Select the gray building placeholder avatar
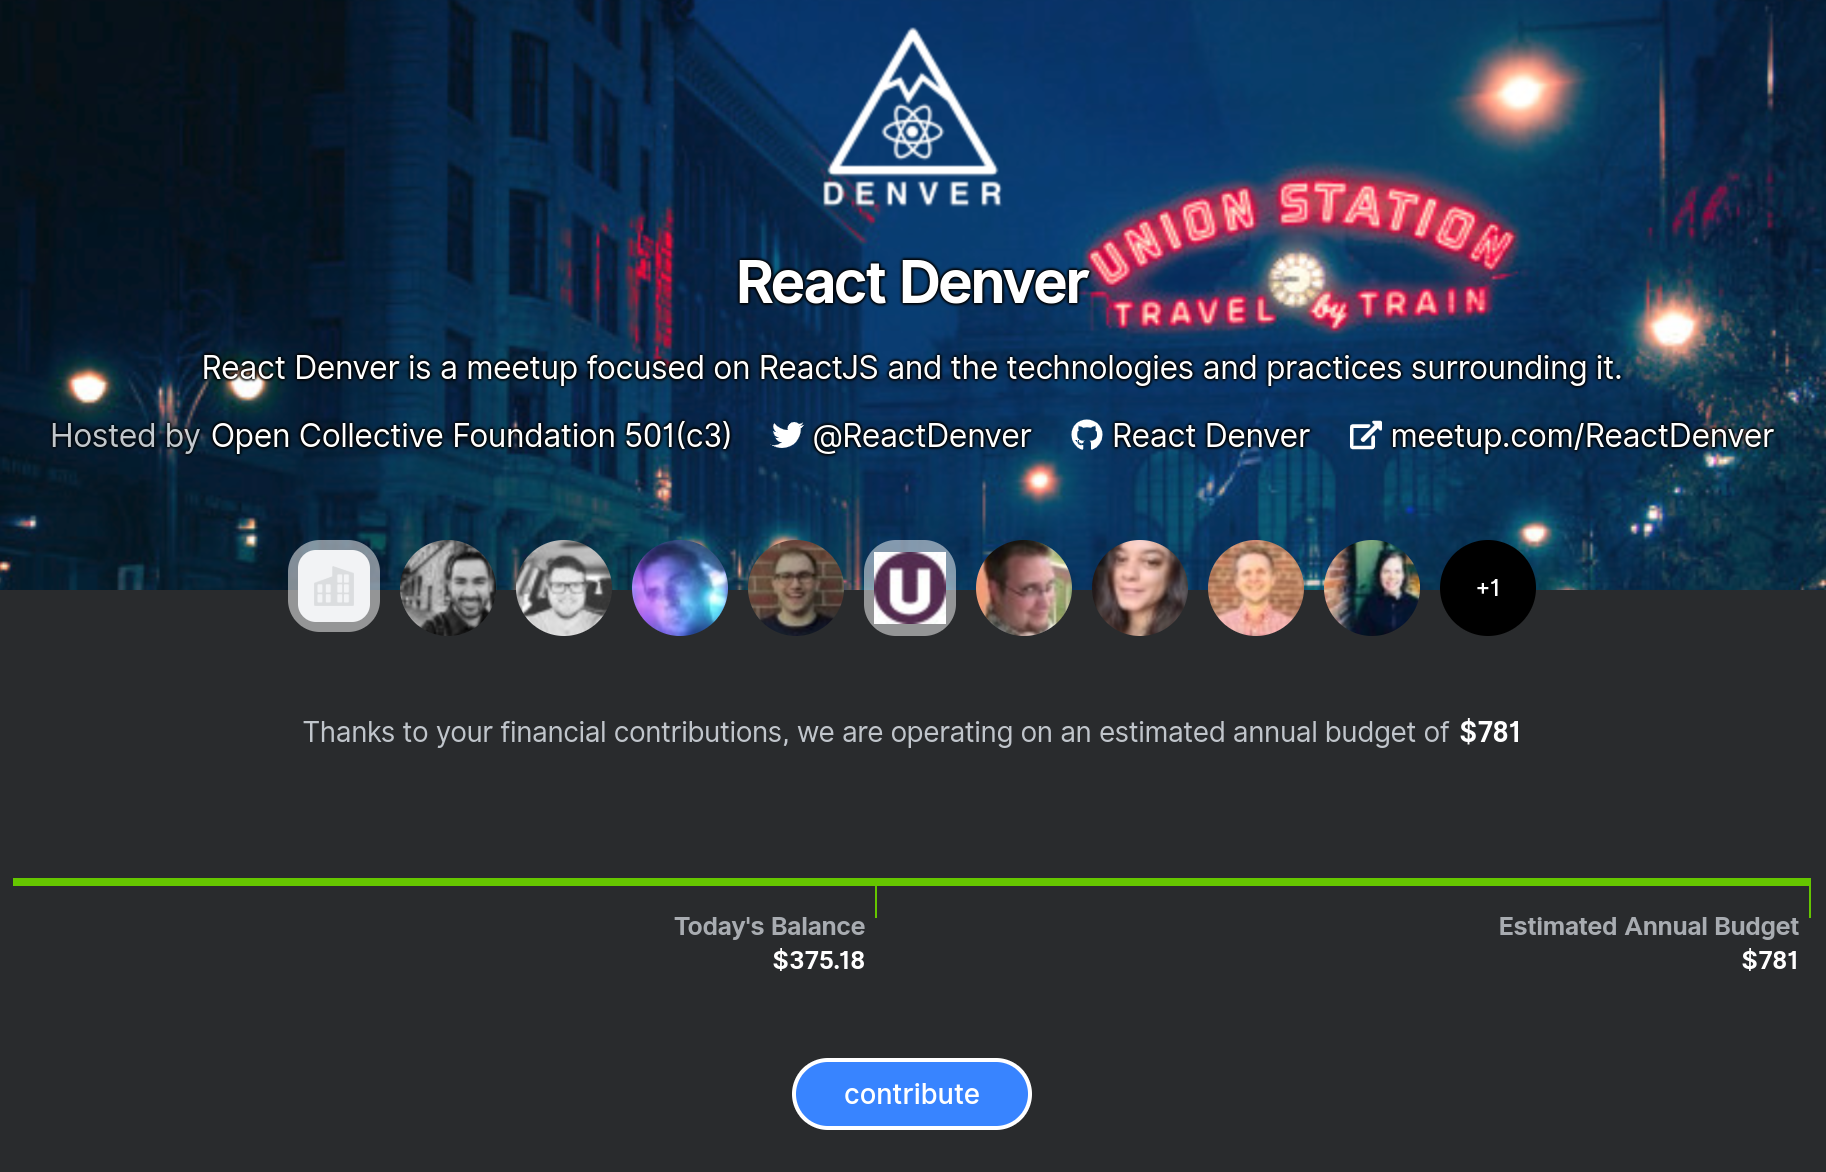 (334, 587)
